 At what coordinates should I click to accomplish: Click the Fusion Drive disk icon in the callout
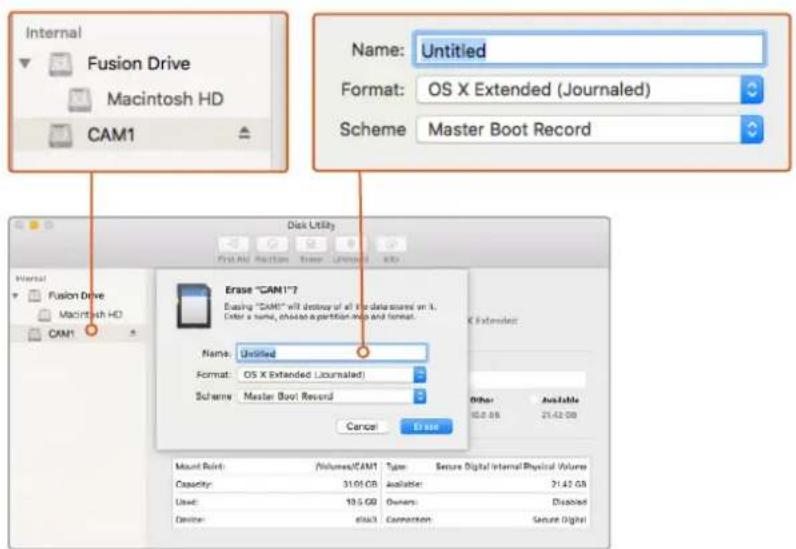pyautogui.click(x=60, y=64)
